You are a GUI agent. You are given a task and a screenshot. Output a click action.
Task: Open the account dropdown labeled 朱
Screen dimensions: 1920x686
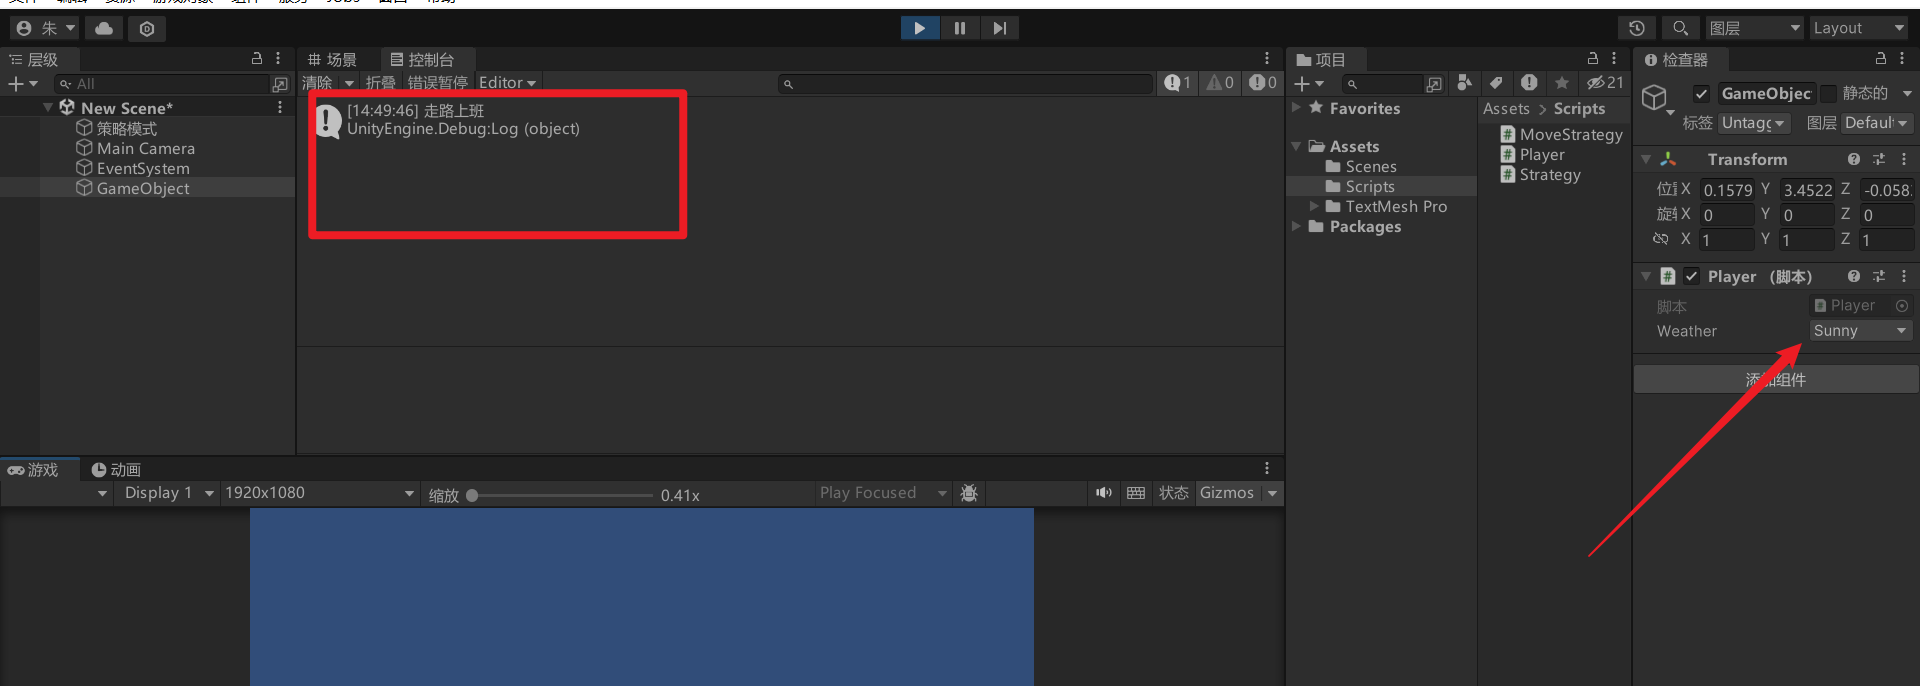pos(47,28)
